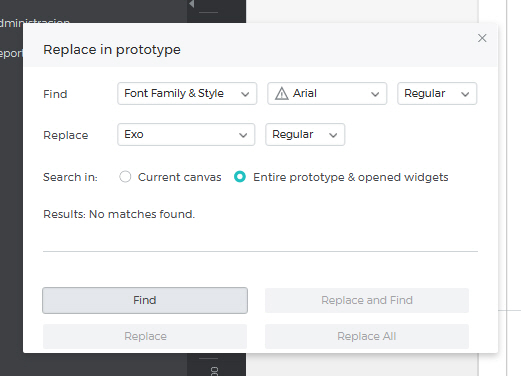Open the Font Family & Style dropdown
The image size is (521, 376).
187,94
